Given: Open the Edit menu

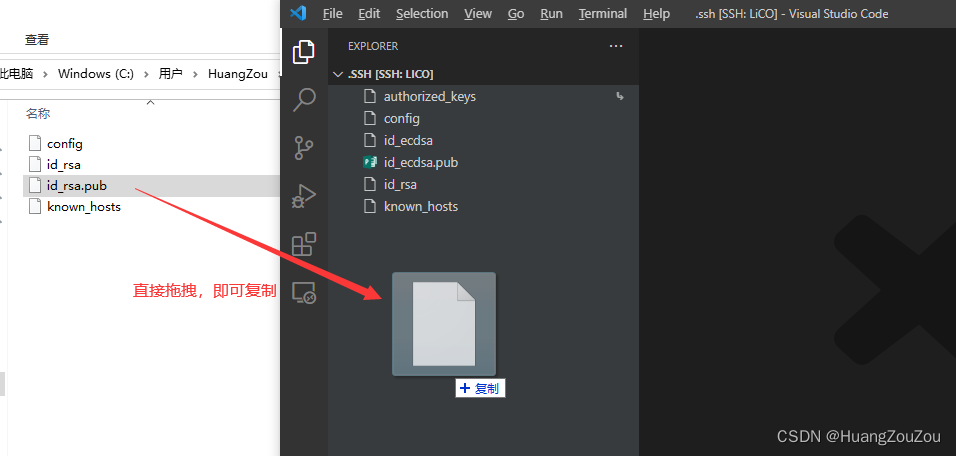Looking at the screenshot, I should (369, 13).
